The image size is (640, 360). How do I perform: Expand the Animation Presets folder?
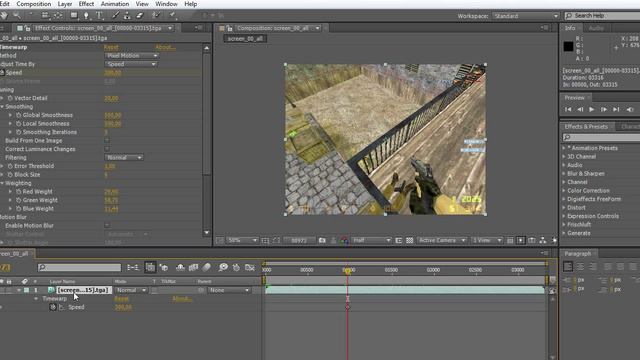tap(564, 148)
